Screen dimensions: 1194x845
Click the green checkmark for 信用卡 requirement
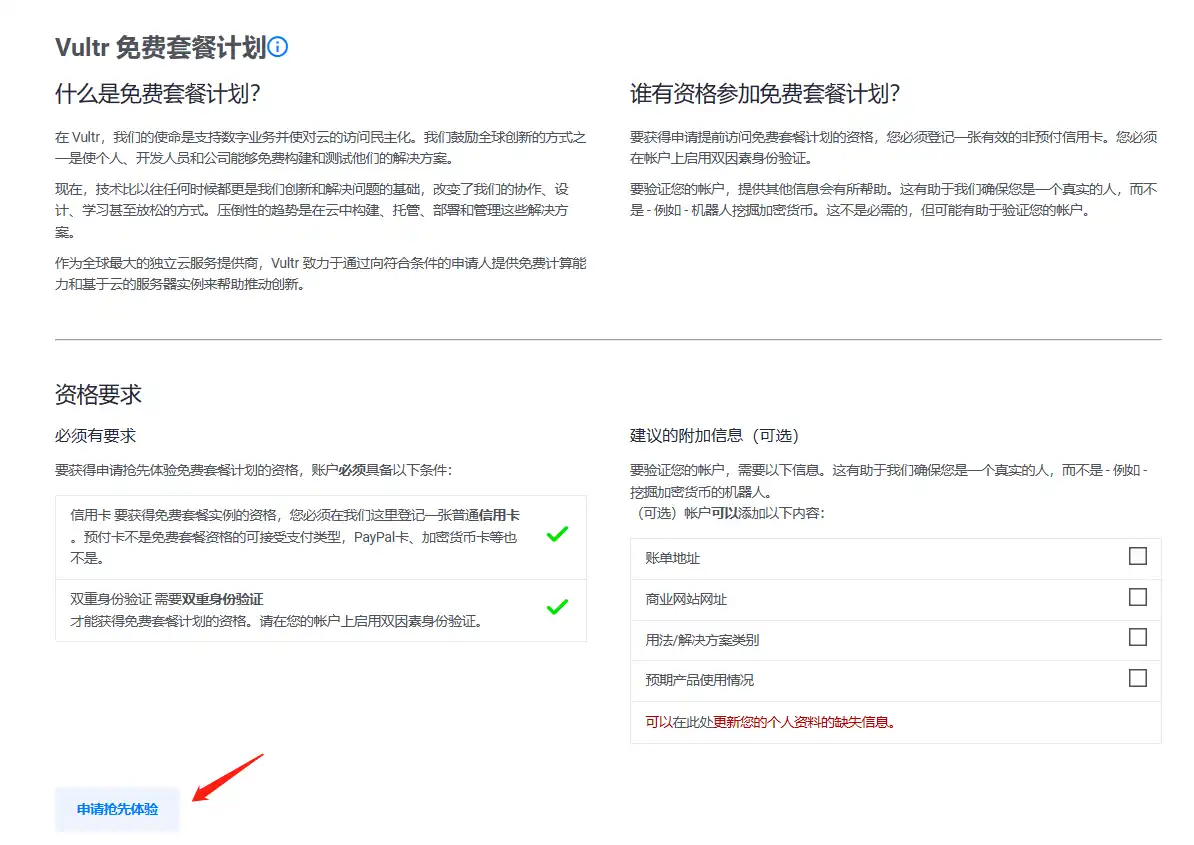click(x=557, y=534)
